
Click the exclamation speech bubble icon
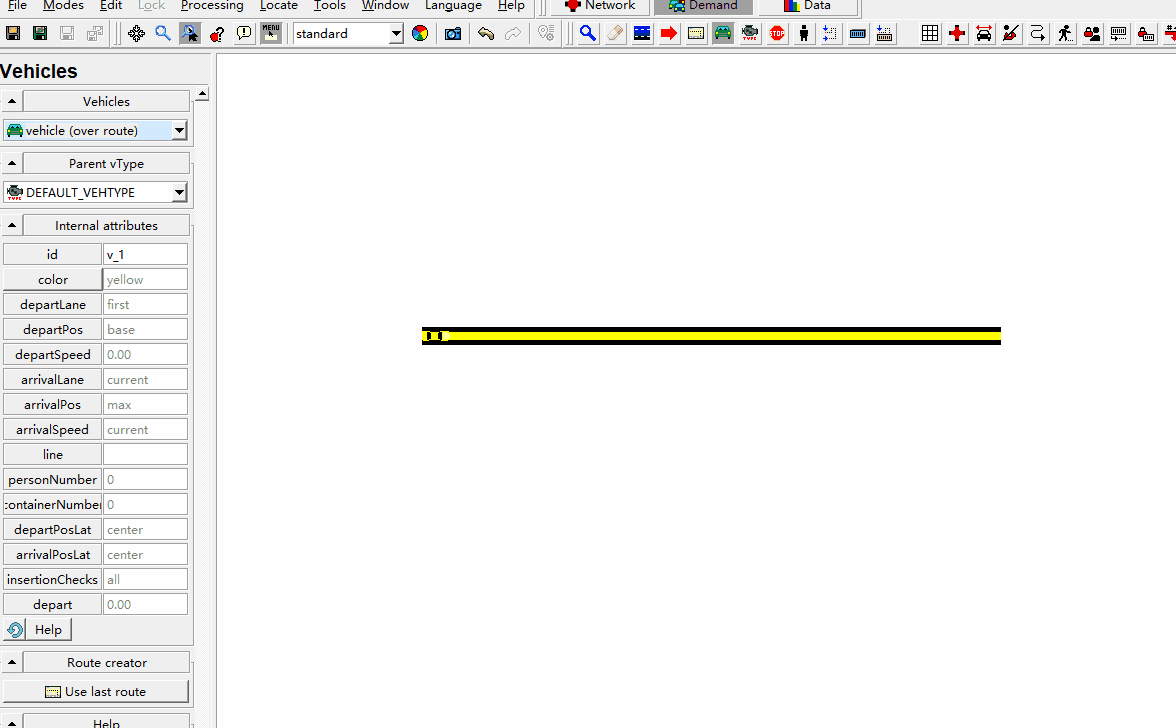pyautogui.click(x=244, y=34)
